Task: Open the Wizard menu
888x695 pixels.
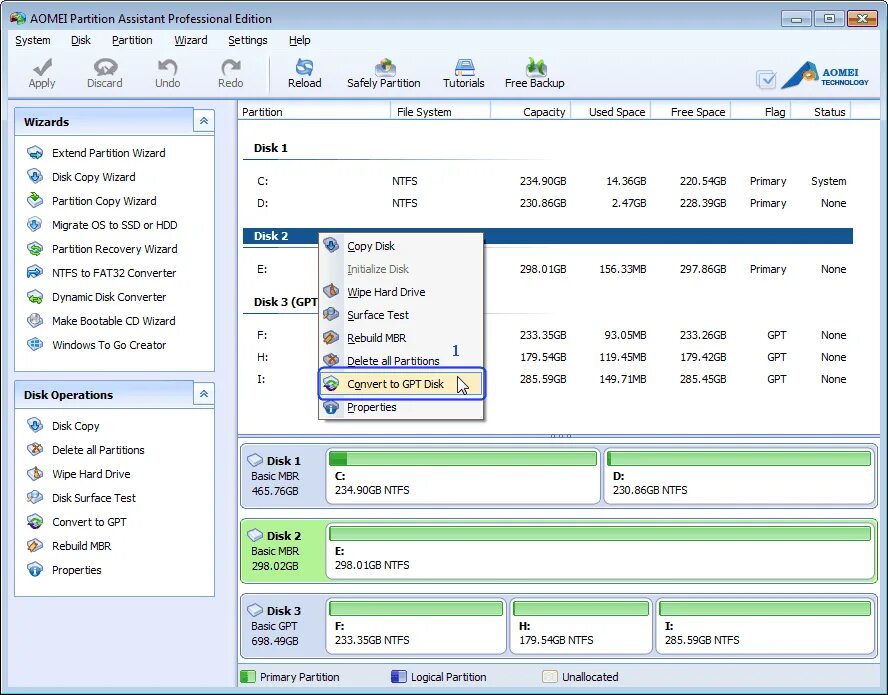Action: [190, 40]
